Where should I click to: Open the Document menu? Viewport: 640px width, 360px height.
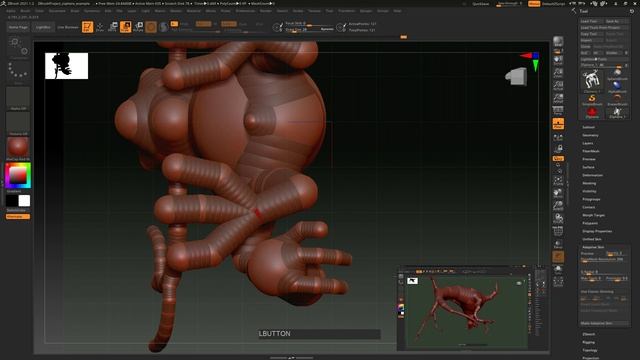pos(57,11)
